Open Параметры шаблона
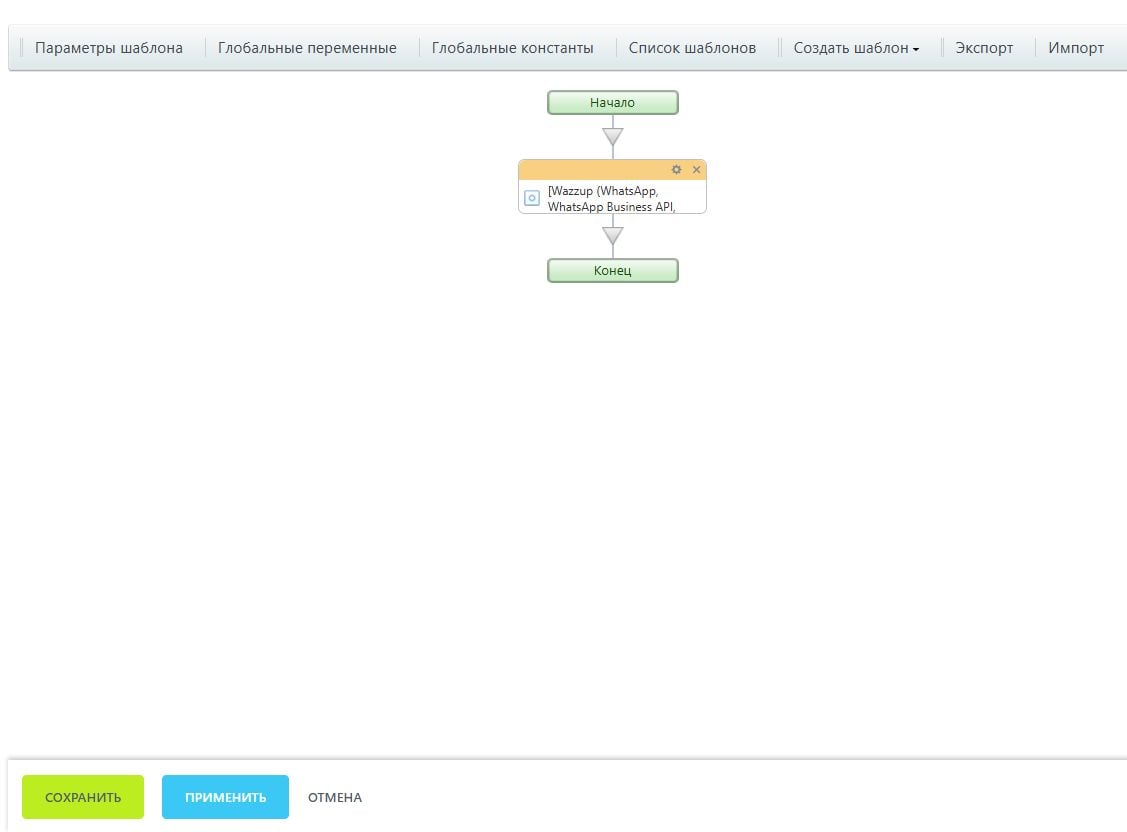This screenshot has height=832, width=1127. (109, 48)
